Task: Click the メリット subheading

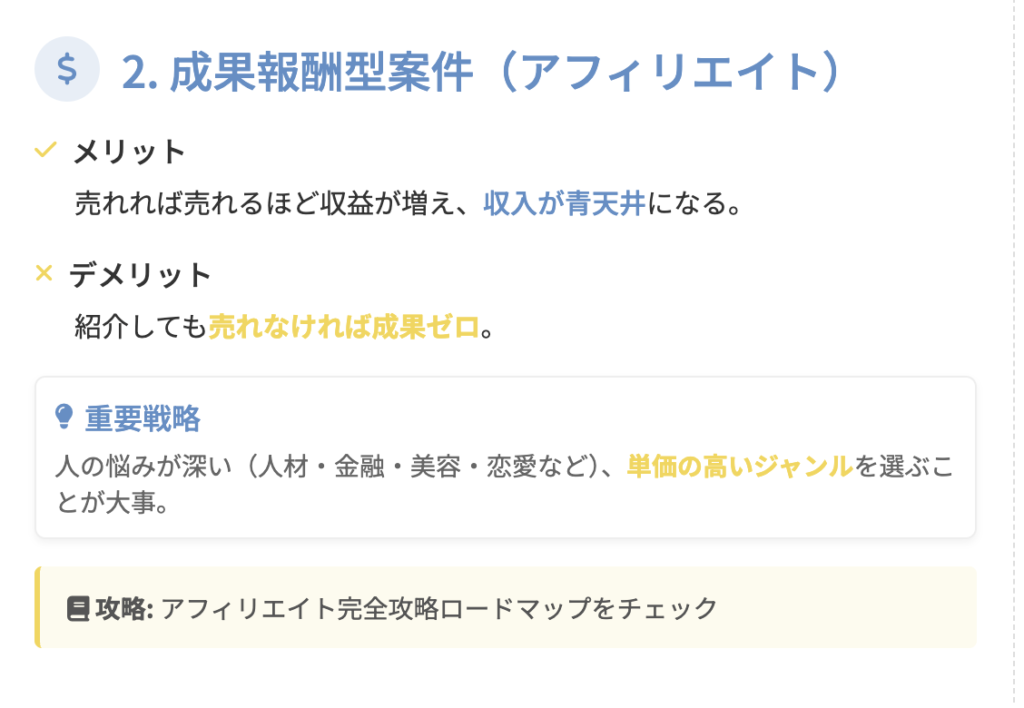Action: [x=129, y=152]
